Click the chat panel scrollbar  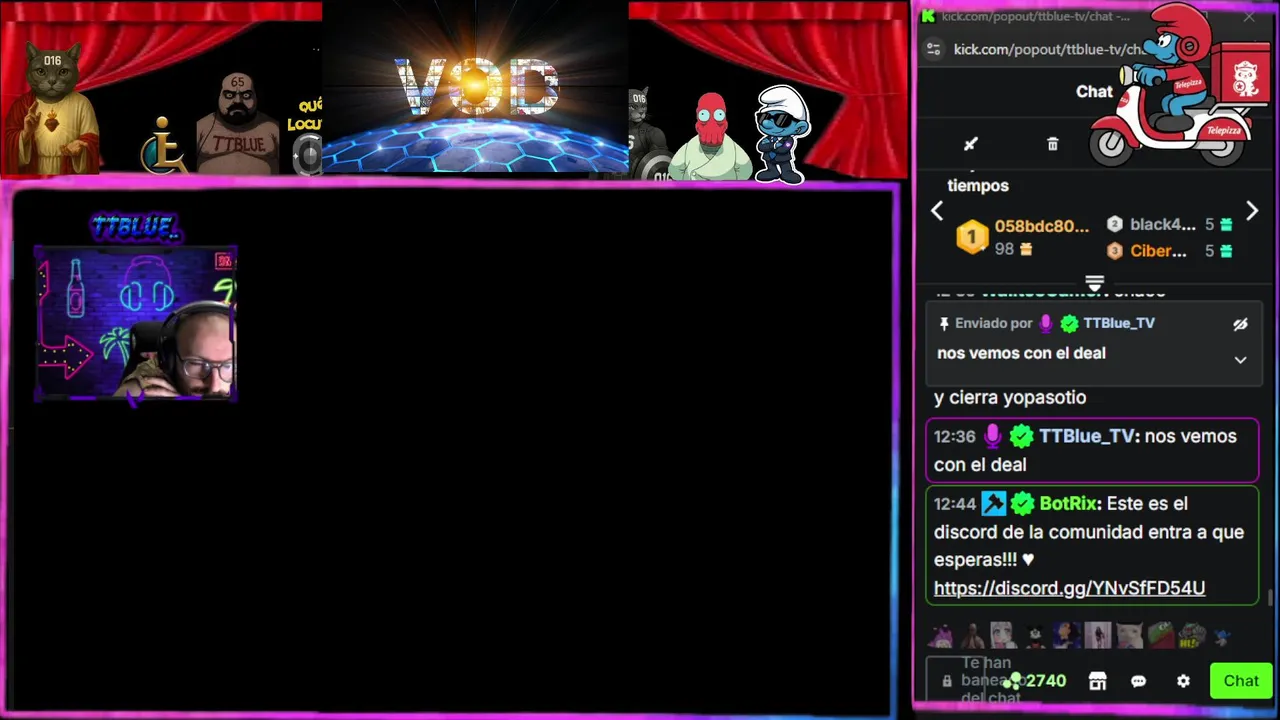pos(1271,598)
